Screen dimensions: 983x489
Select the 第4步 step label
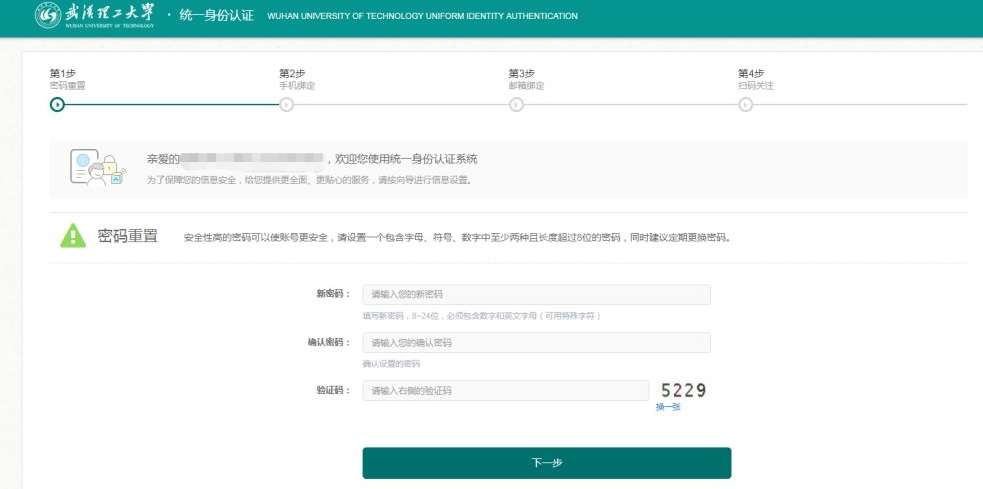(751, 73)
